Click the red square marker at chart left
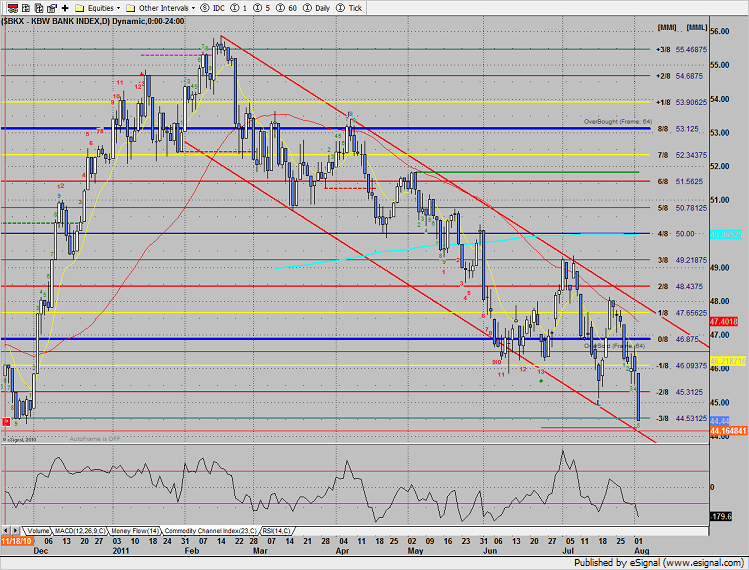This screenshot has width=749, height=570. 6,421
